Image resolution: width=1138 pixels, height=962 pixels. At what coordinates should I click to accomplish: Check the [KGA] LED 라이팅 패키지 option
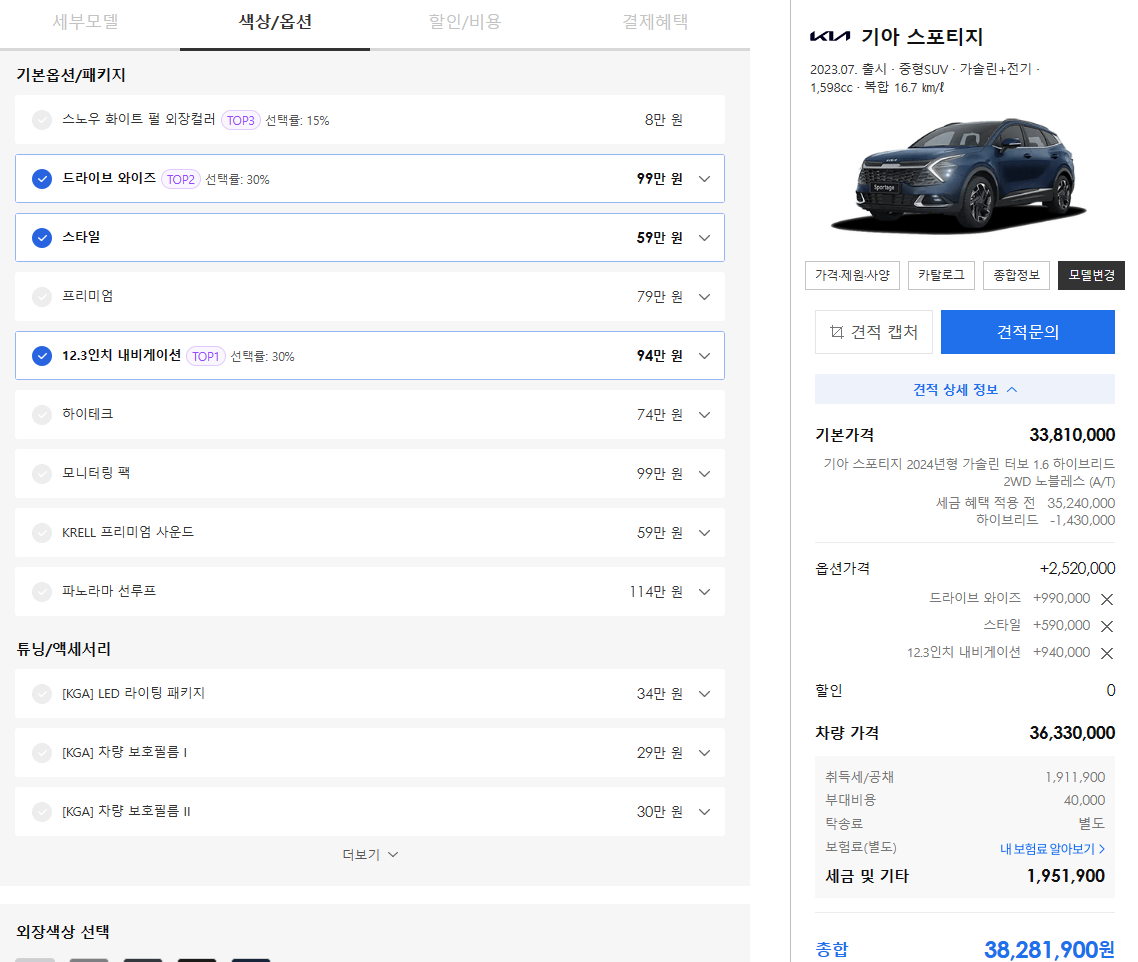click(x=42, y=693)
